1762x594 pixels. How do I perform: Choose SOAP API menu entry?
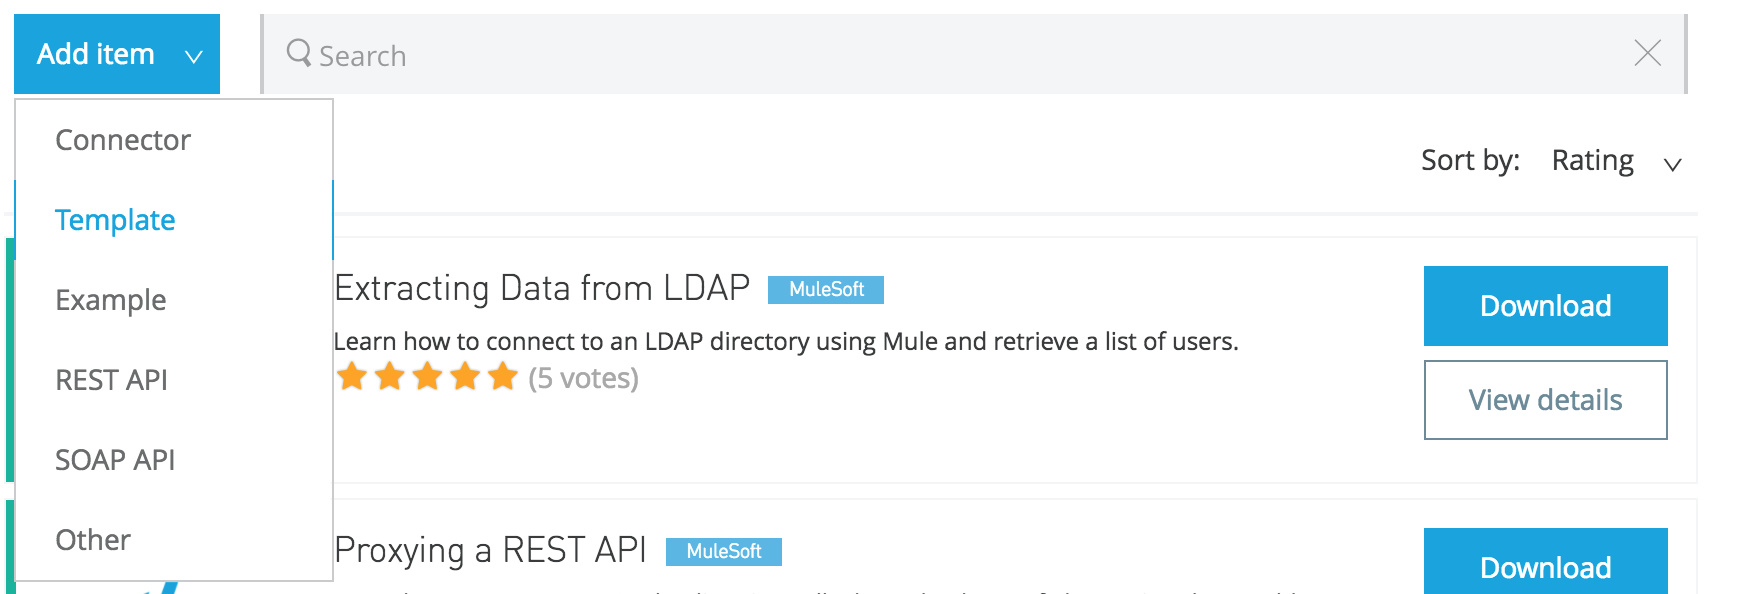[115, 460]
